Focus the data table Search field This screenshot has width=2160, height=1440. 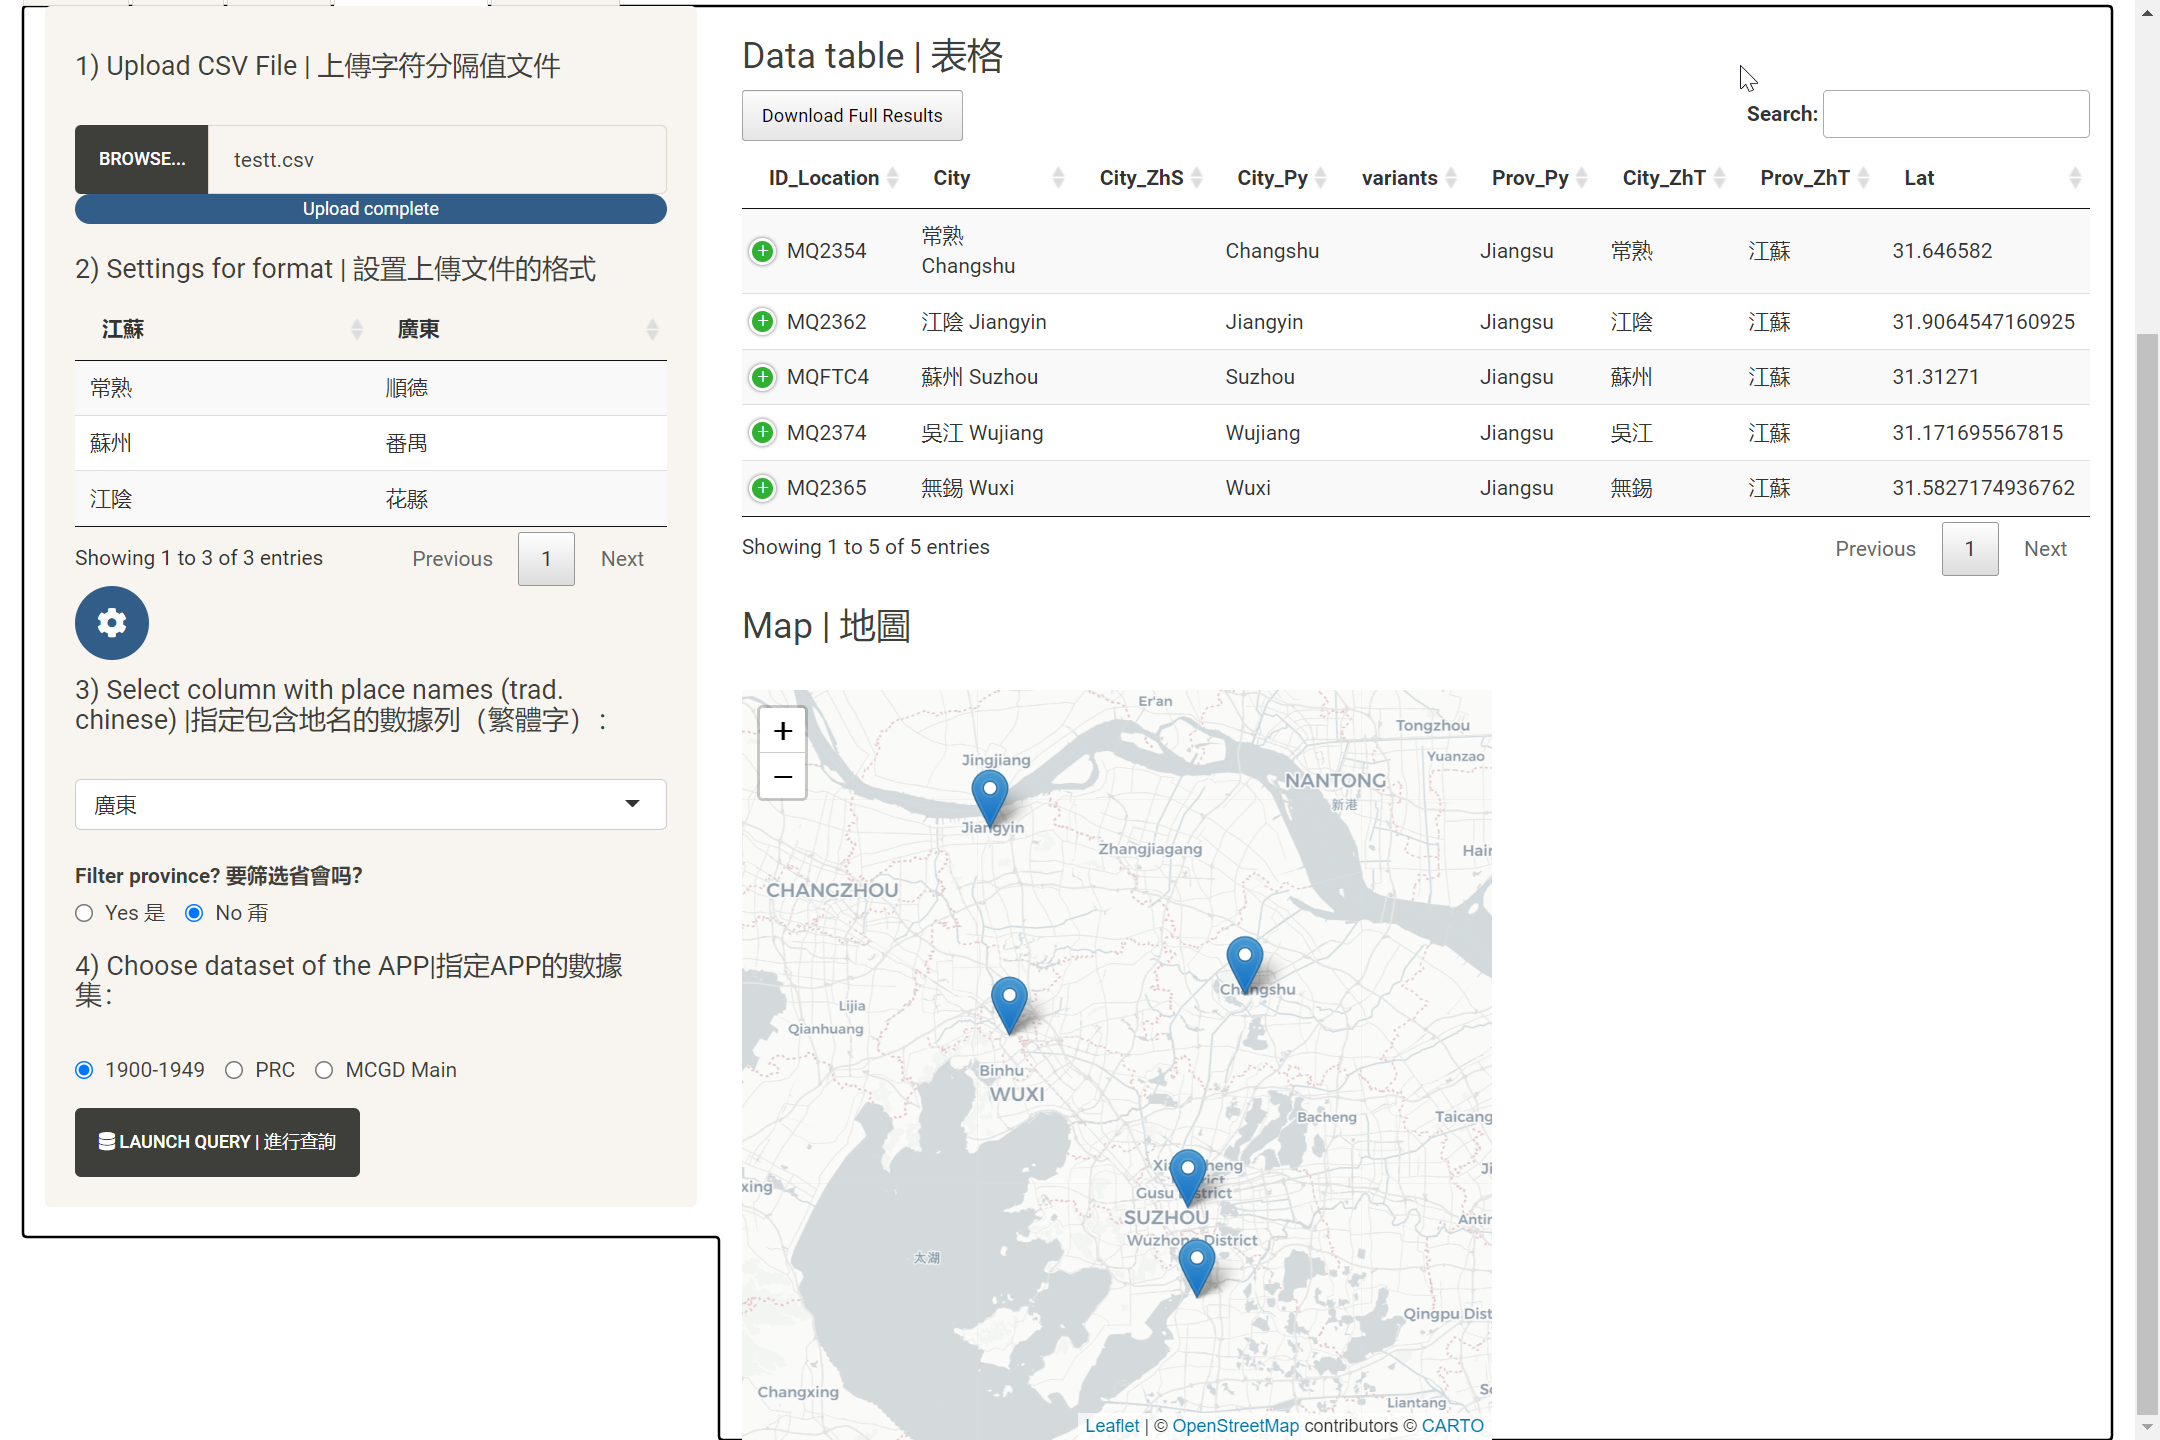1955,114
